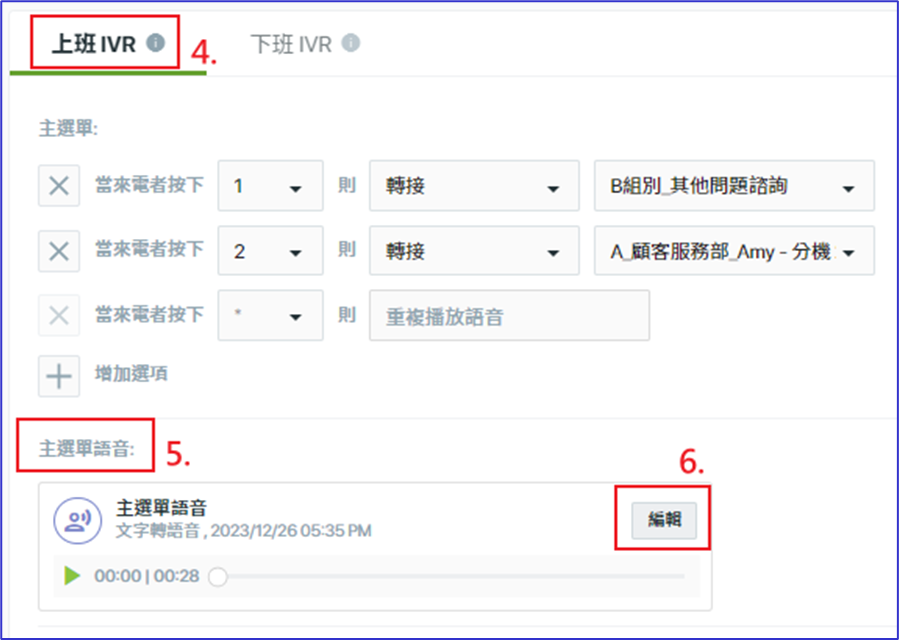The height and width of the screenshot is (640, 899).
Task: Click the 重複播放語音 field
Action: 509,315
